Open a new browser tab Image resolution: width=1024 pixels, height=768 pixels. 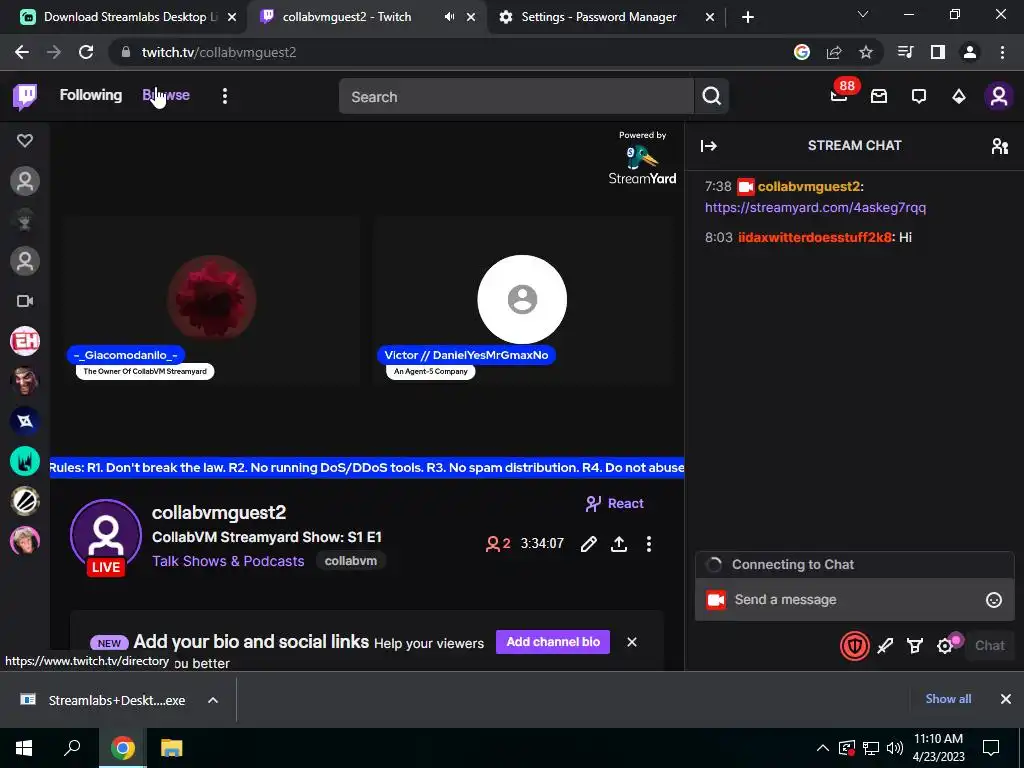tap(748, 17)
